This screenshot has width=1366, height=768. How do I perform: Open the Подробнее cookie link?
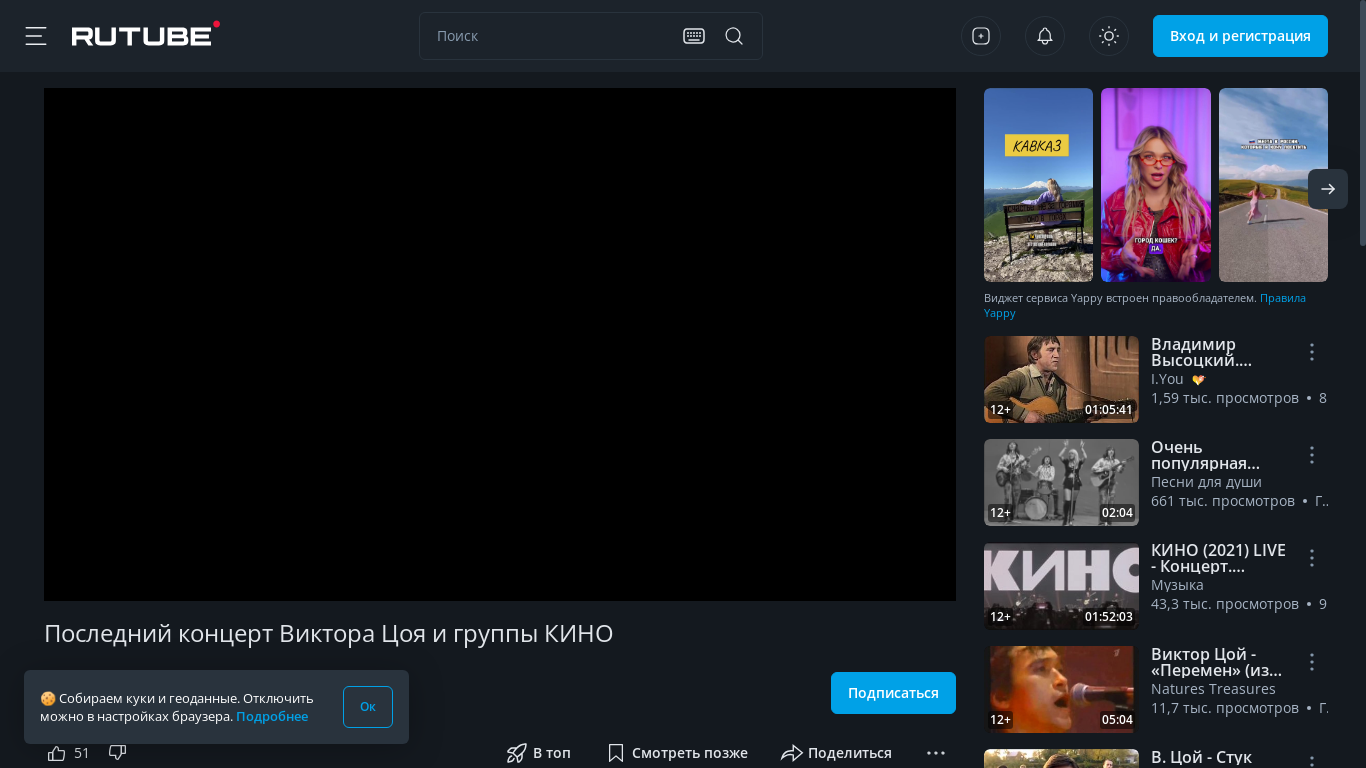272,716
